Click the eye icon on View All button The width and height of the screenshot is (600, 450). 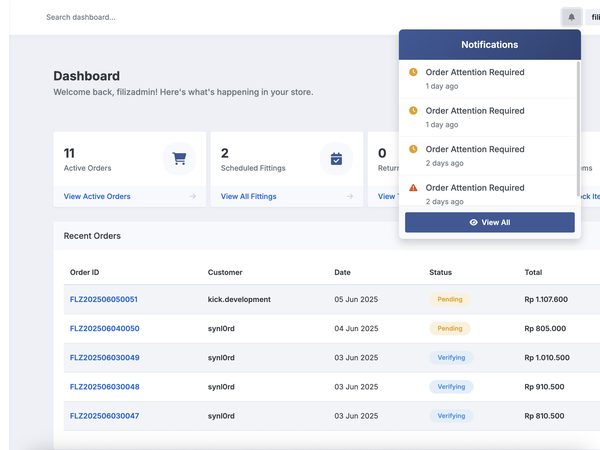click(x=473, y=222)
